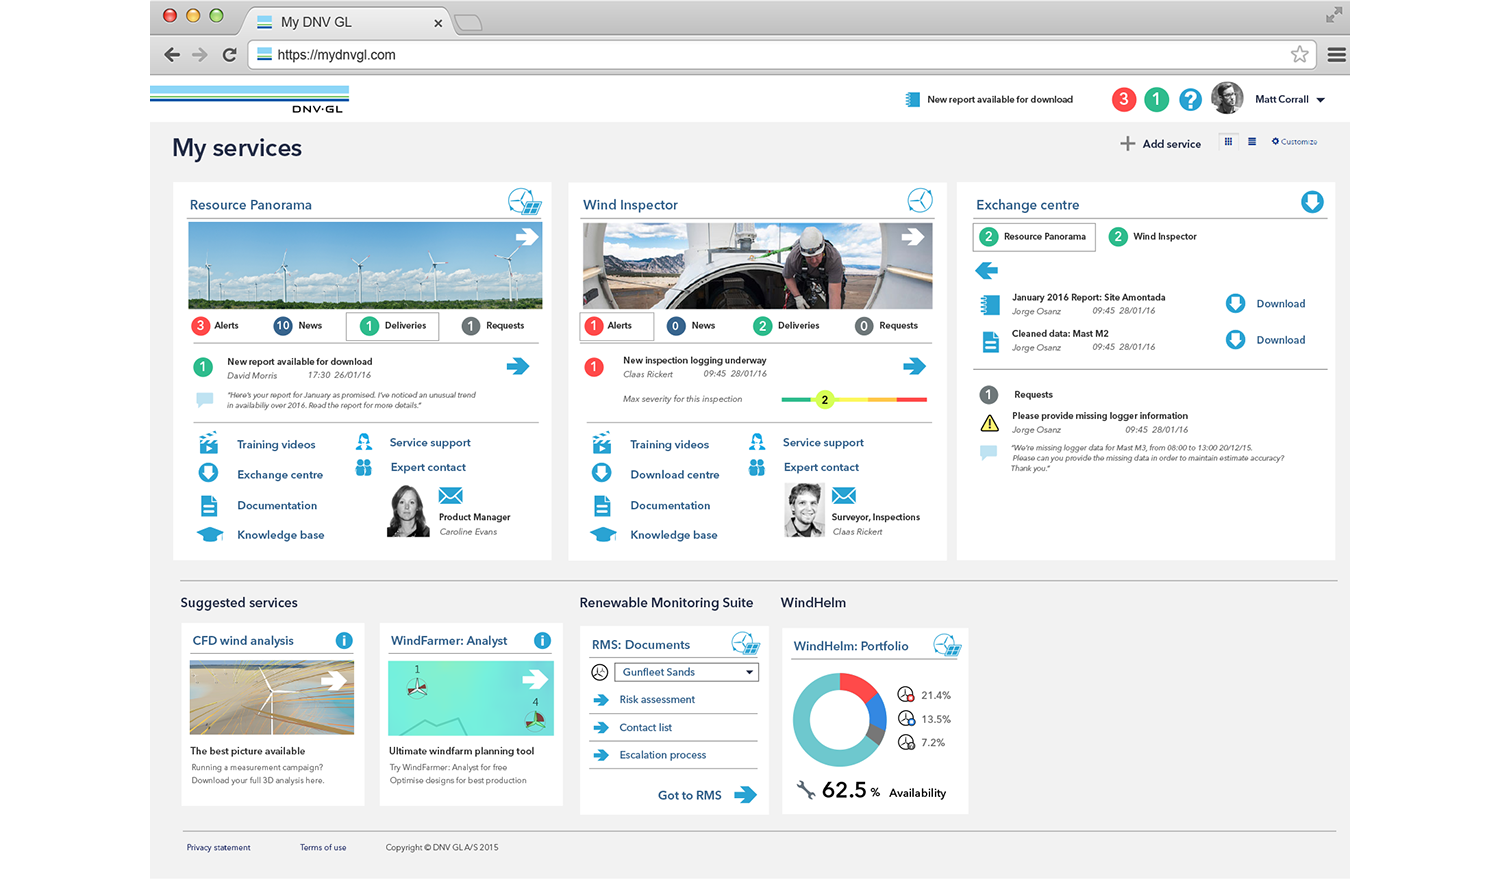Click the back arrow in Exchange centre

[986, 270]
